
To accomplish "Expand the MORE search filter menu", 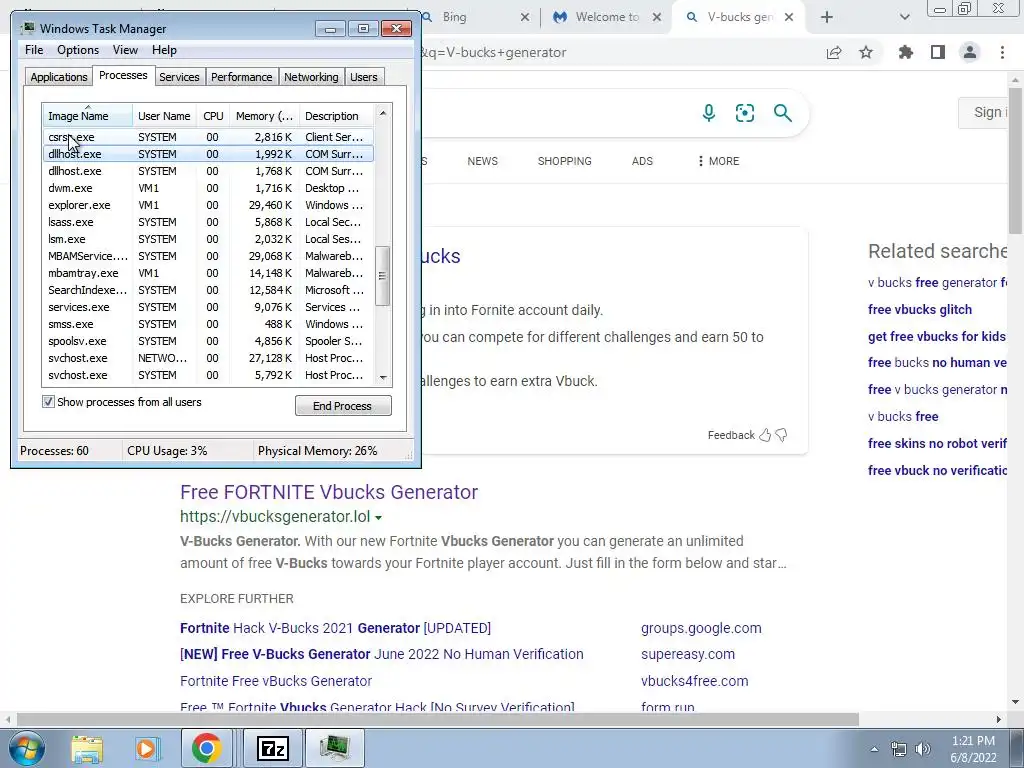I will tap(718, 161).
